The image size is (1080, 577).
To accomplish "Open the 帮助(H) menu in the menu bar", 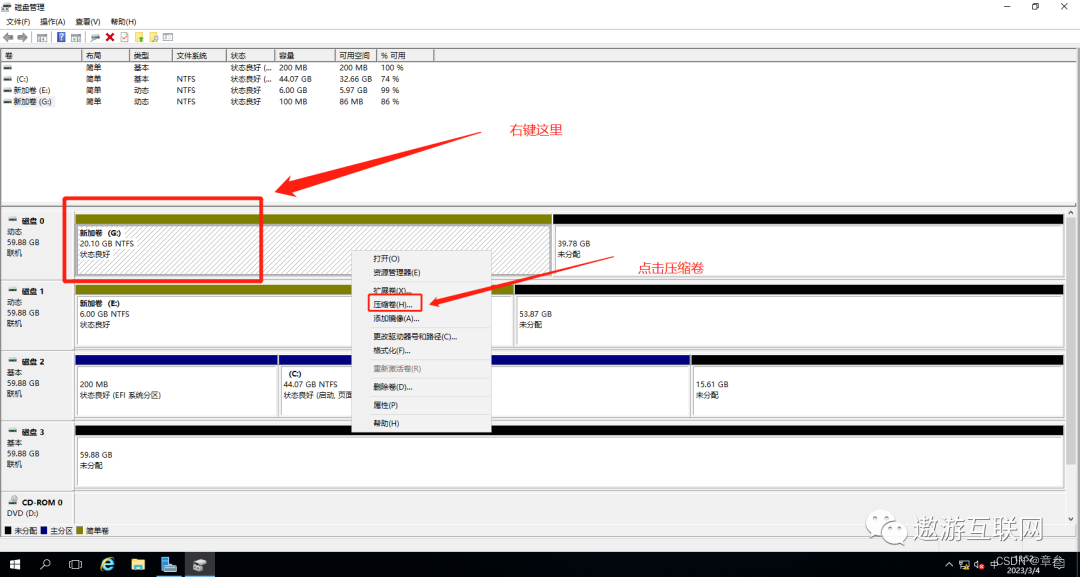I will pyautogui.click(x=123, y=22).
